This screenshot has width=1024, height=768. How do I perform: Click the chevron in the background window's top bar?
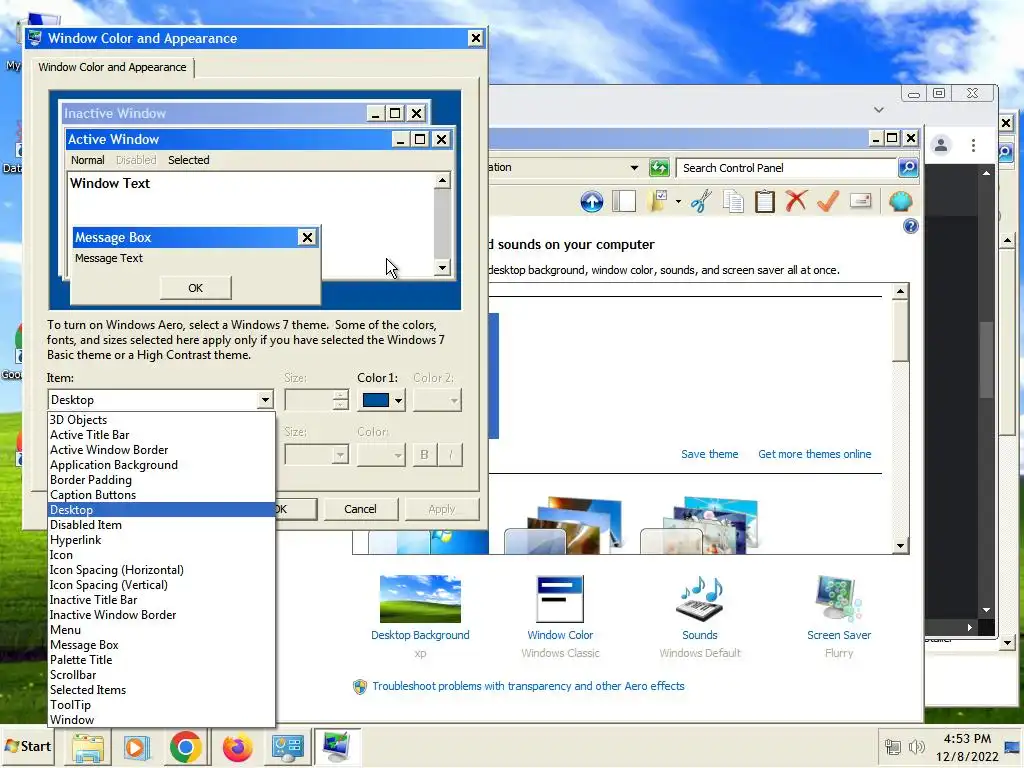point(878,110)
